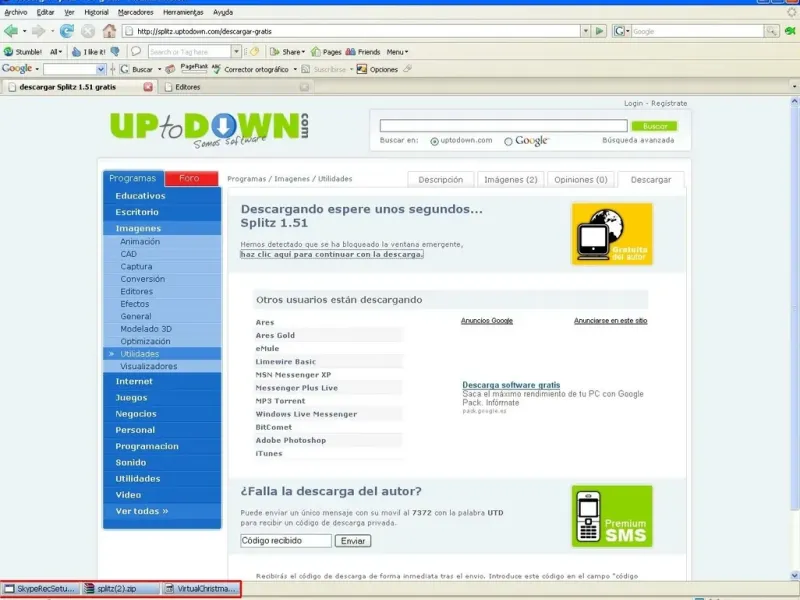Screen dimensions: 800x600
Task: Select the uptodown.com radio button
Action: click(434, 141)
